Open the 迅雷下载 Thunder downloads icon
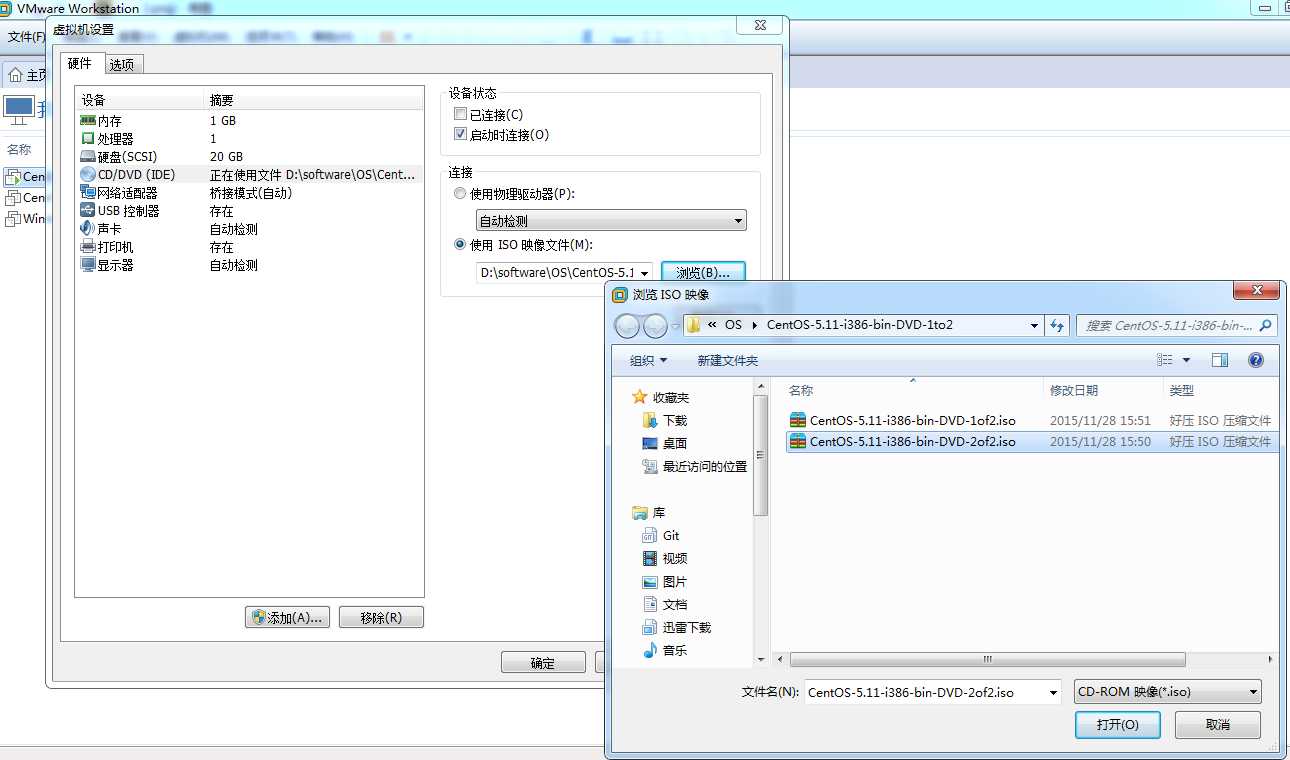 pyautogui.click(x=650, y=627)
